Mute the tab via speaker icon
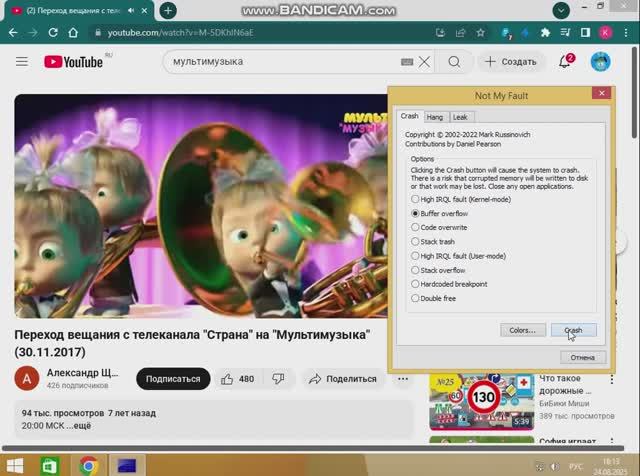This screenshot has height=476, width=640. (131, 11)
